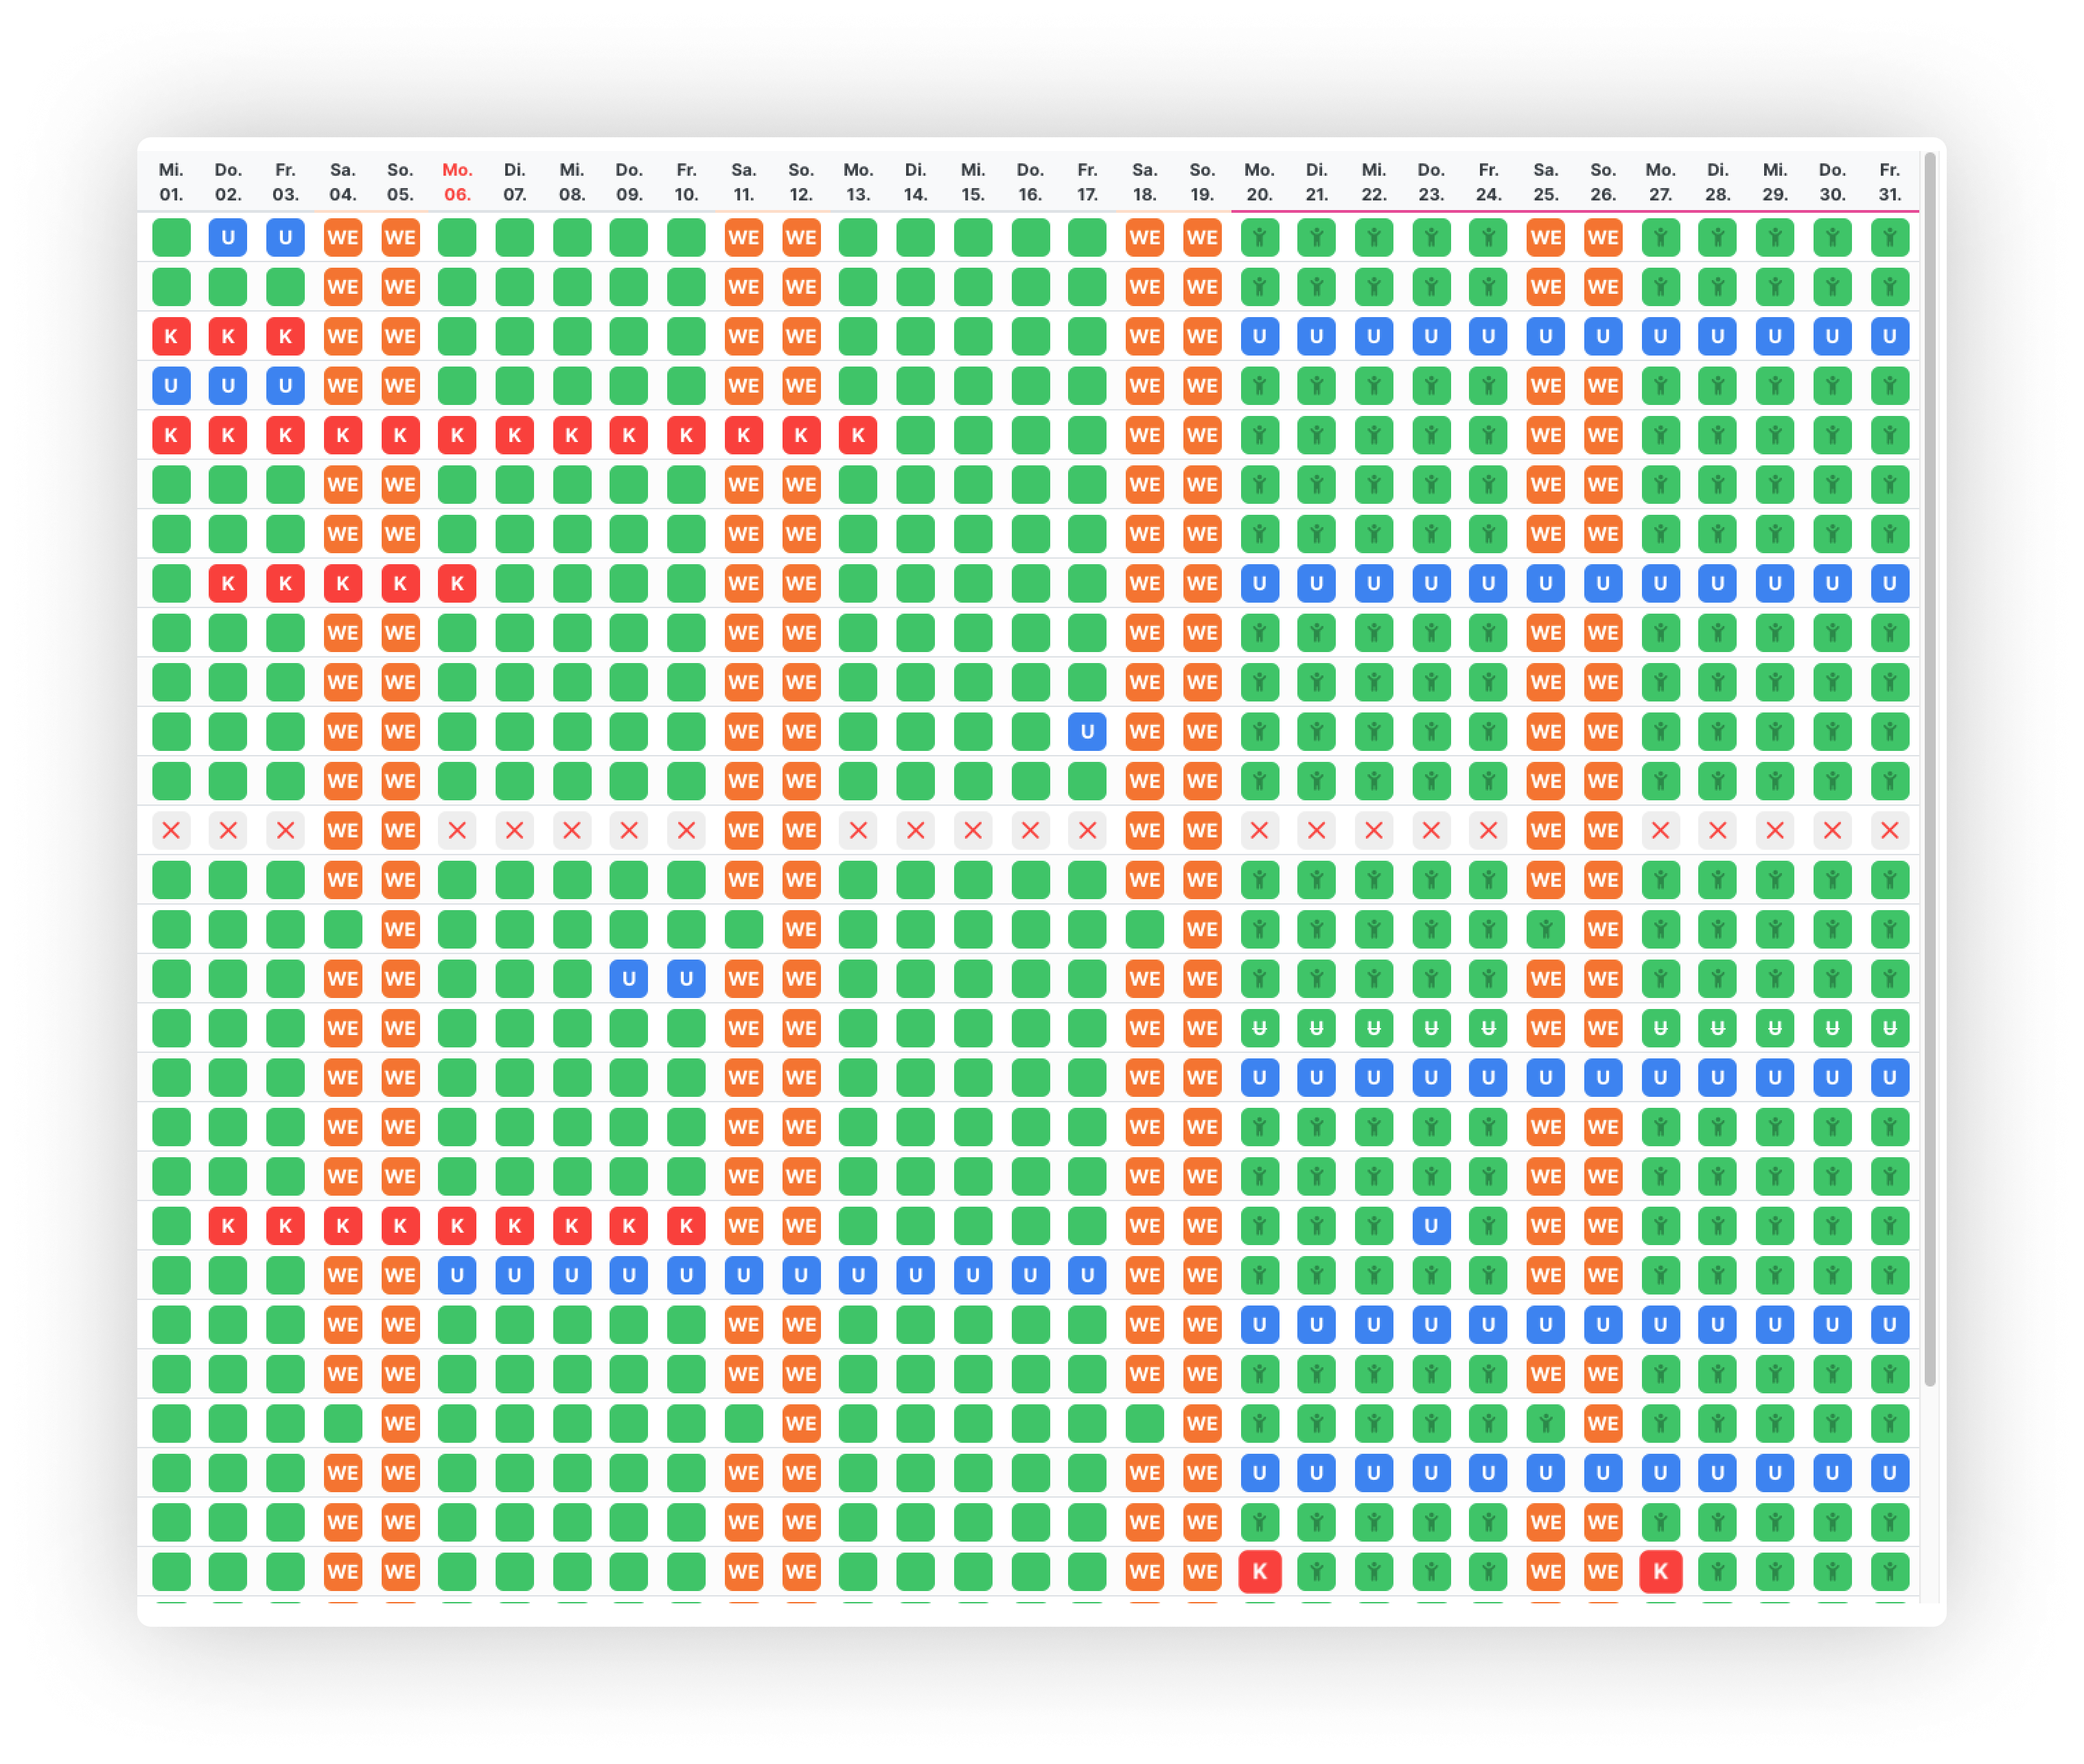Image resolution: width=2084 pixels, height=1764 pixels.
Task: Select the red K cell on Mo. 27.
Action: tap(1660, 1572)
